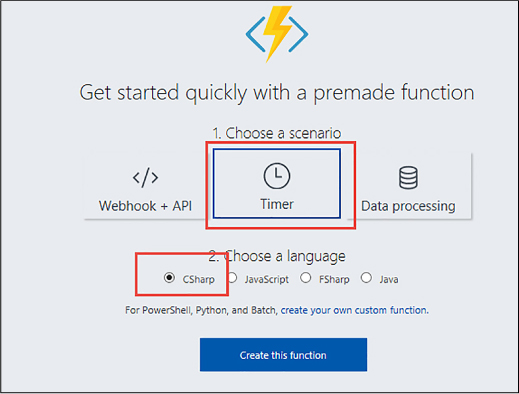Click the FSharp language label

334,279
